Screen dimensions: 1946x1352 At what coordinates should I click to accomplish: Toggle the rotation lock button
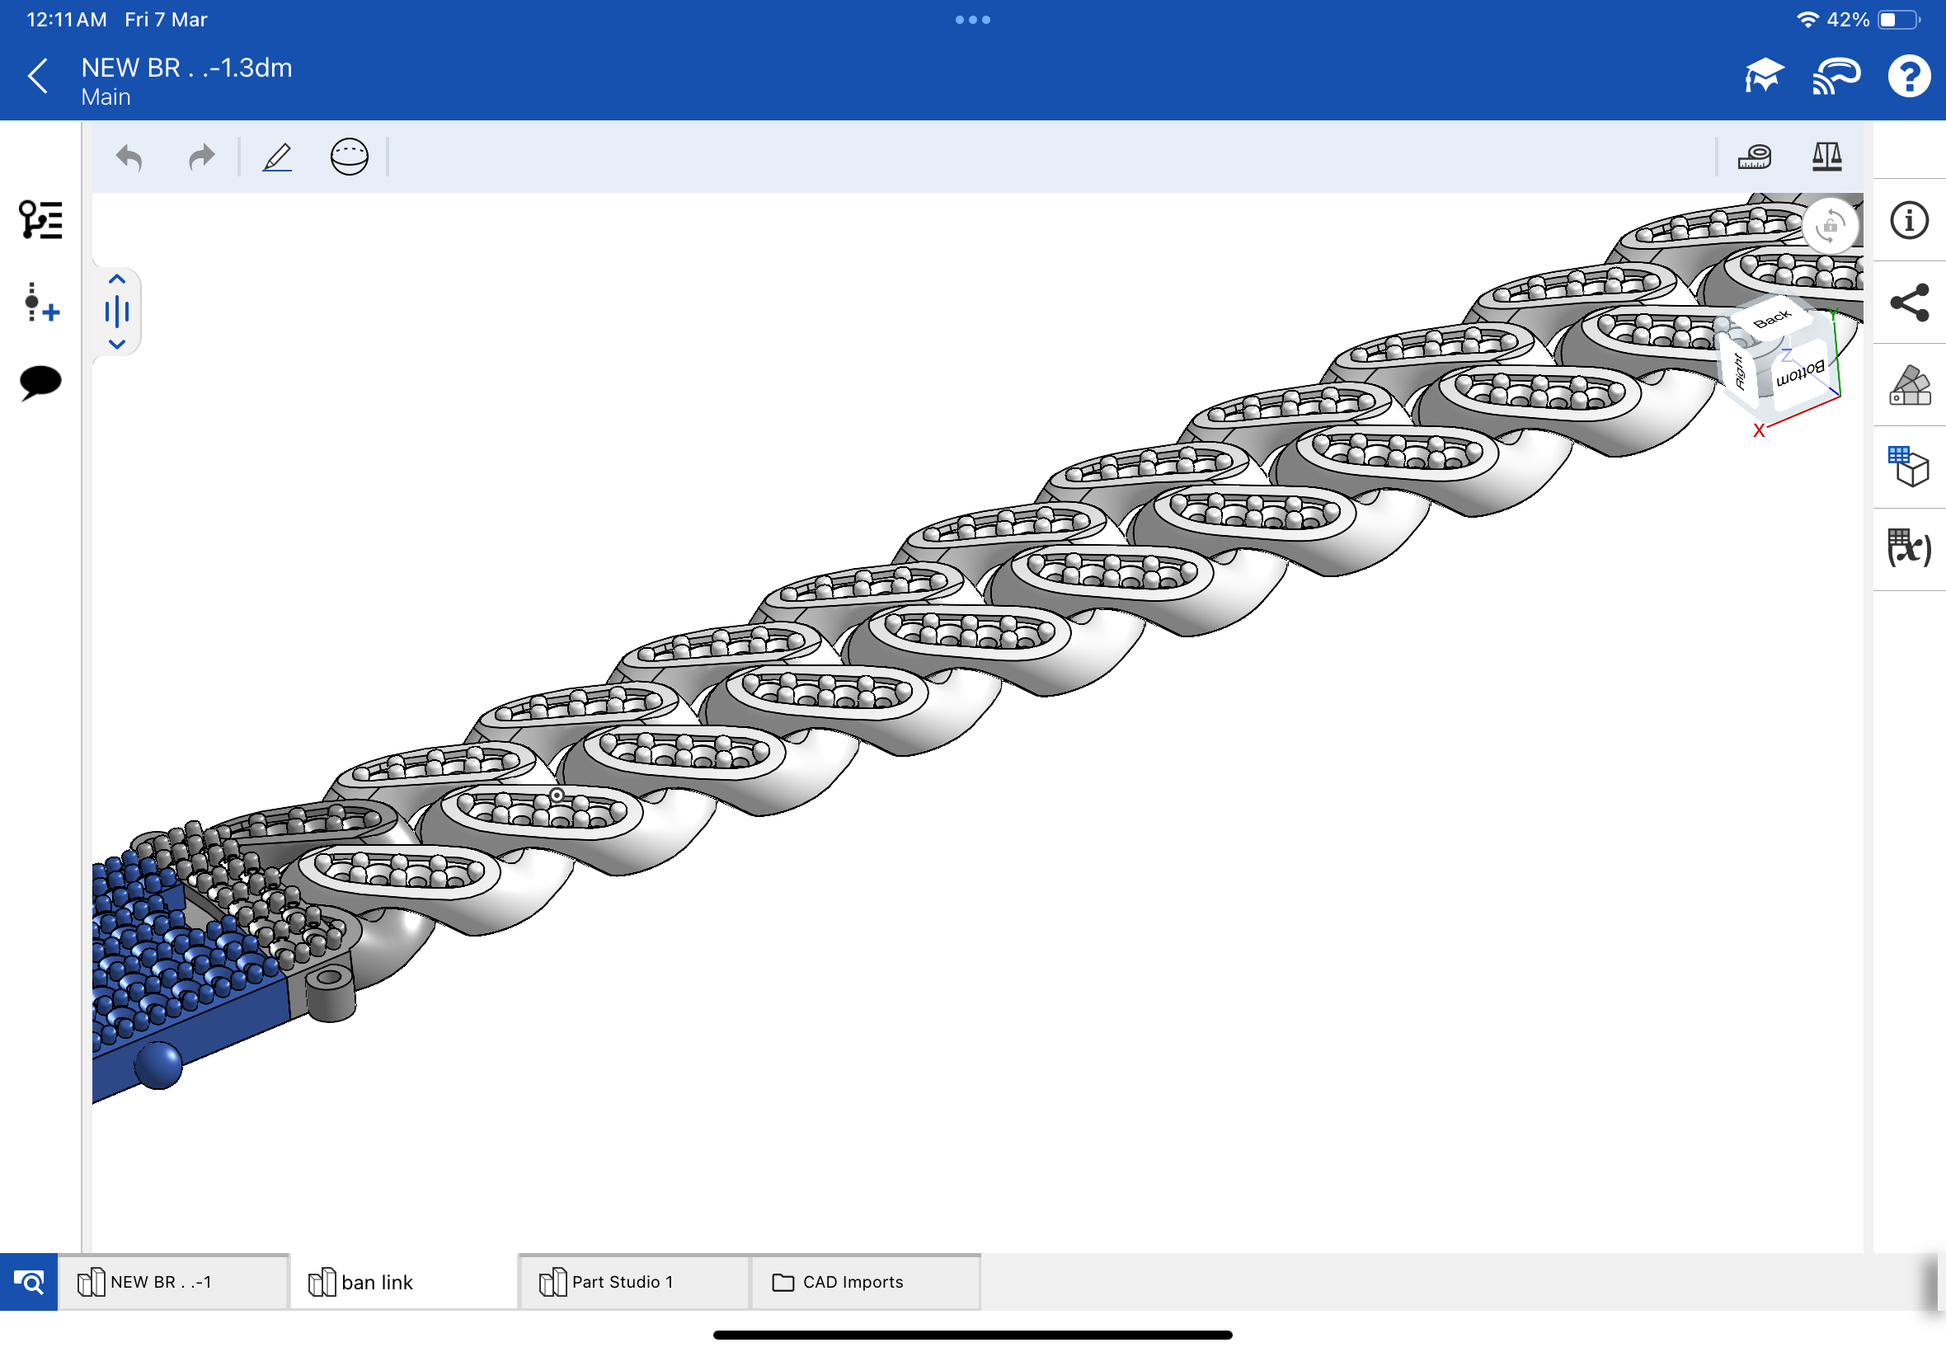tap(1829, 226)
